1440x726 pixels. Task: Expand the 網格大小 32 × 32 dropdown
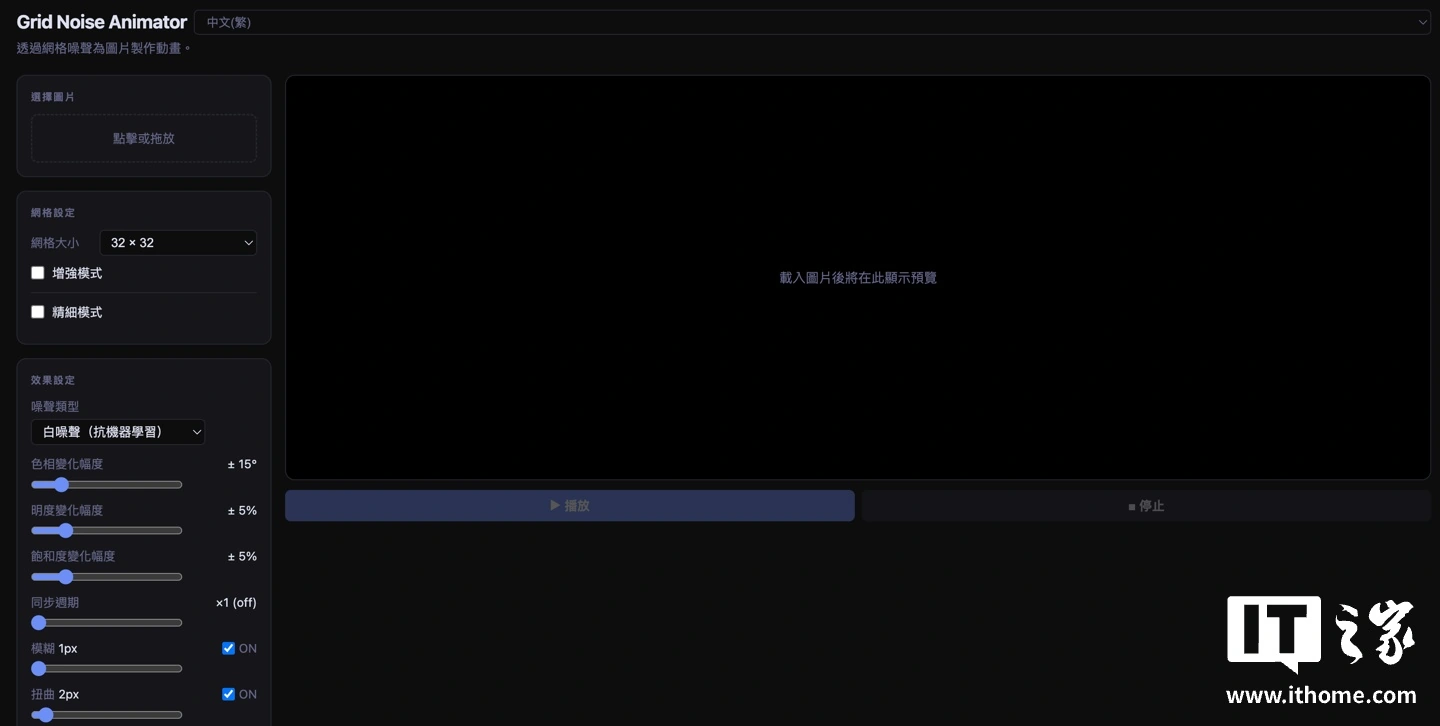pos(178,243)
